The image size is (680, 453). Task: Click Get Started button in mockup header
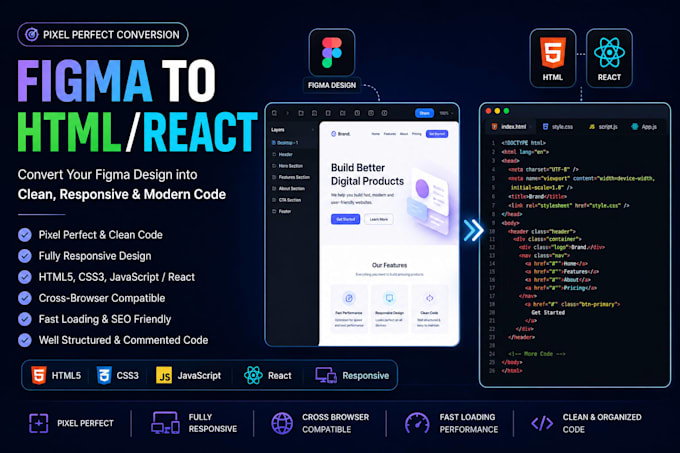point(437,134)
